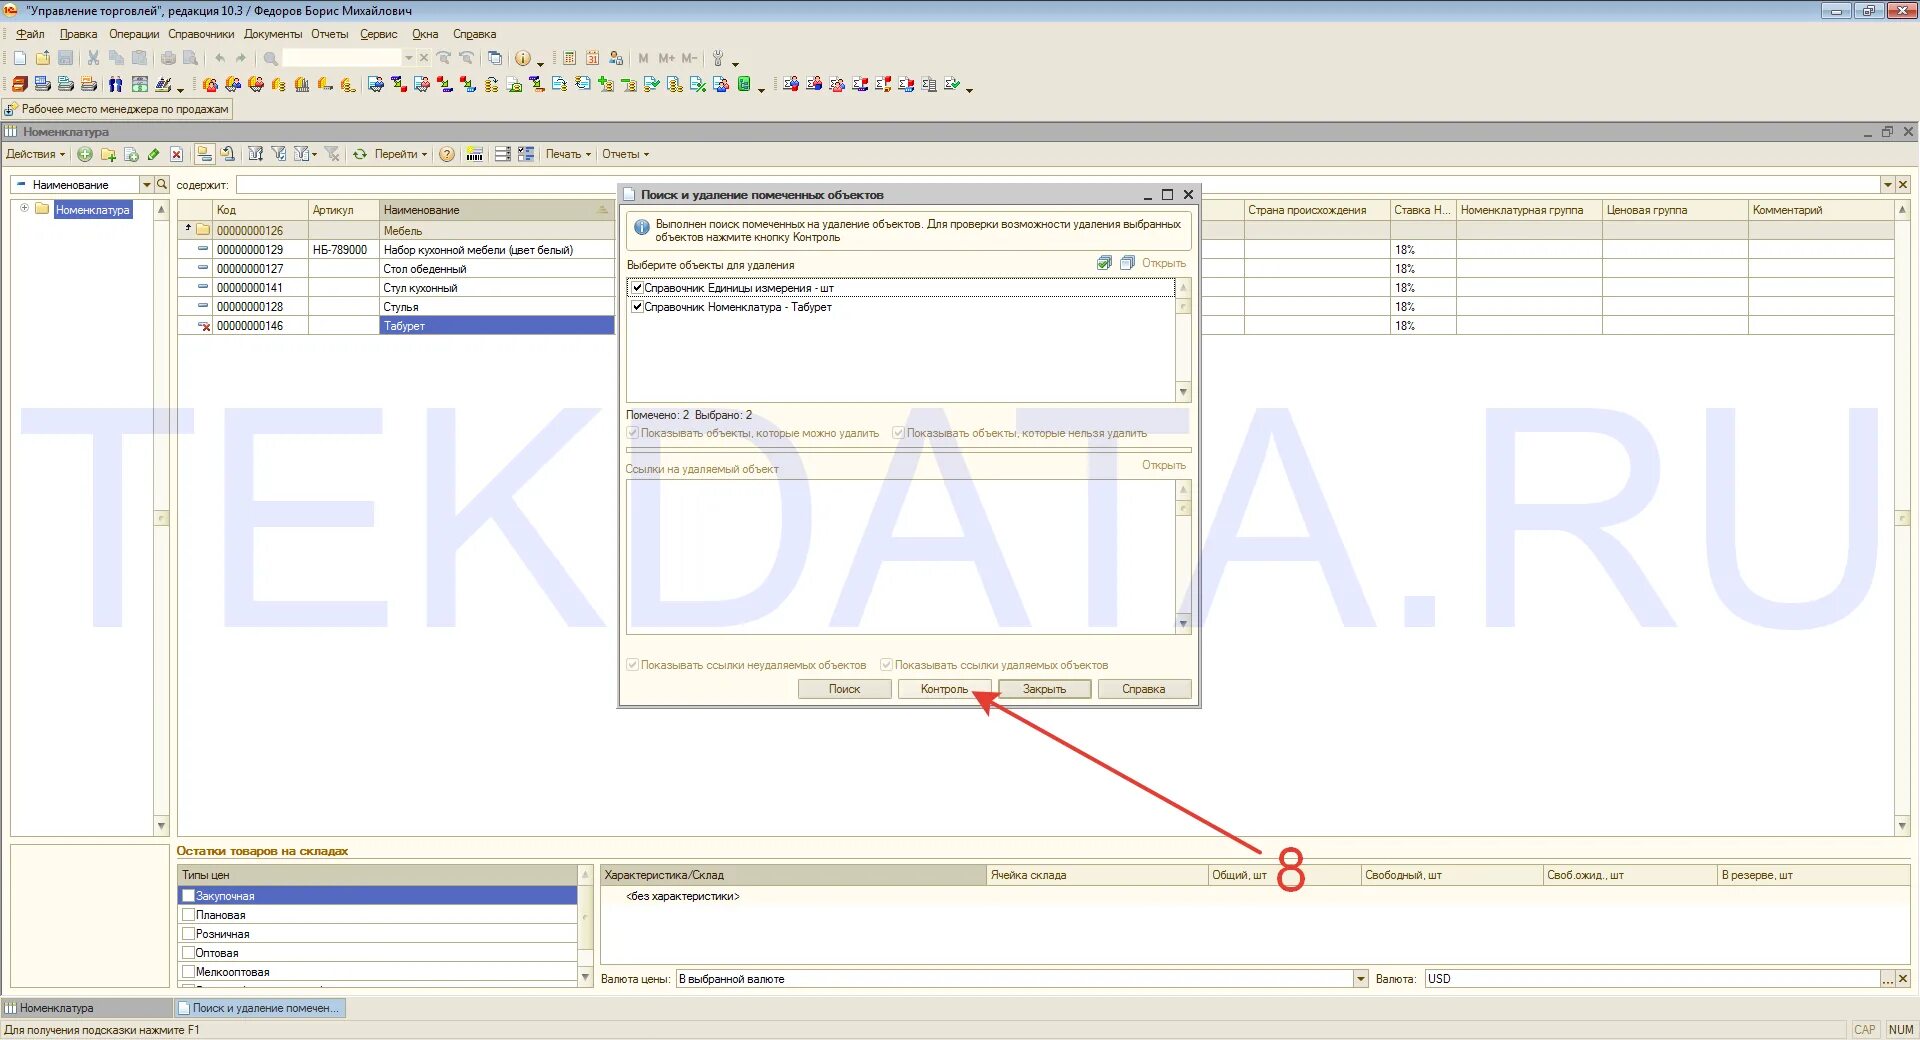Click the Валюта selection ellipsis button
Image resolution: width=1920 pixels, height=1040 pixels.
pyautogui.click(x=1887, y=979)
